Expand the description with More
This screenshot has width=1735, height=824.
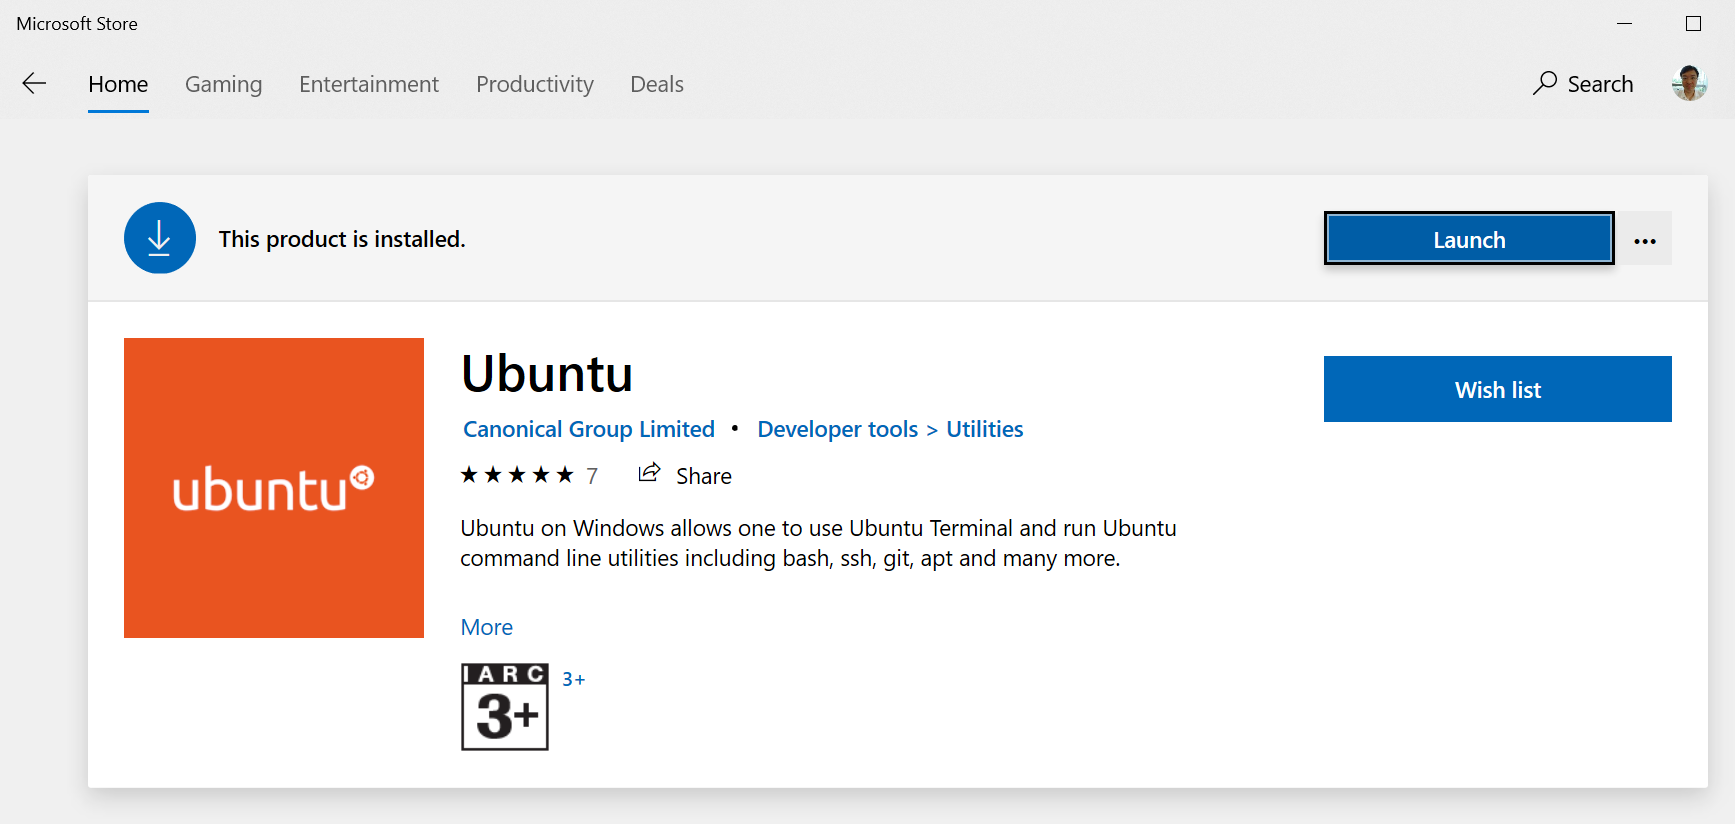tap(487, 627)
